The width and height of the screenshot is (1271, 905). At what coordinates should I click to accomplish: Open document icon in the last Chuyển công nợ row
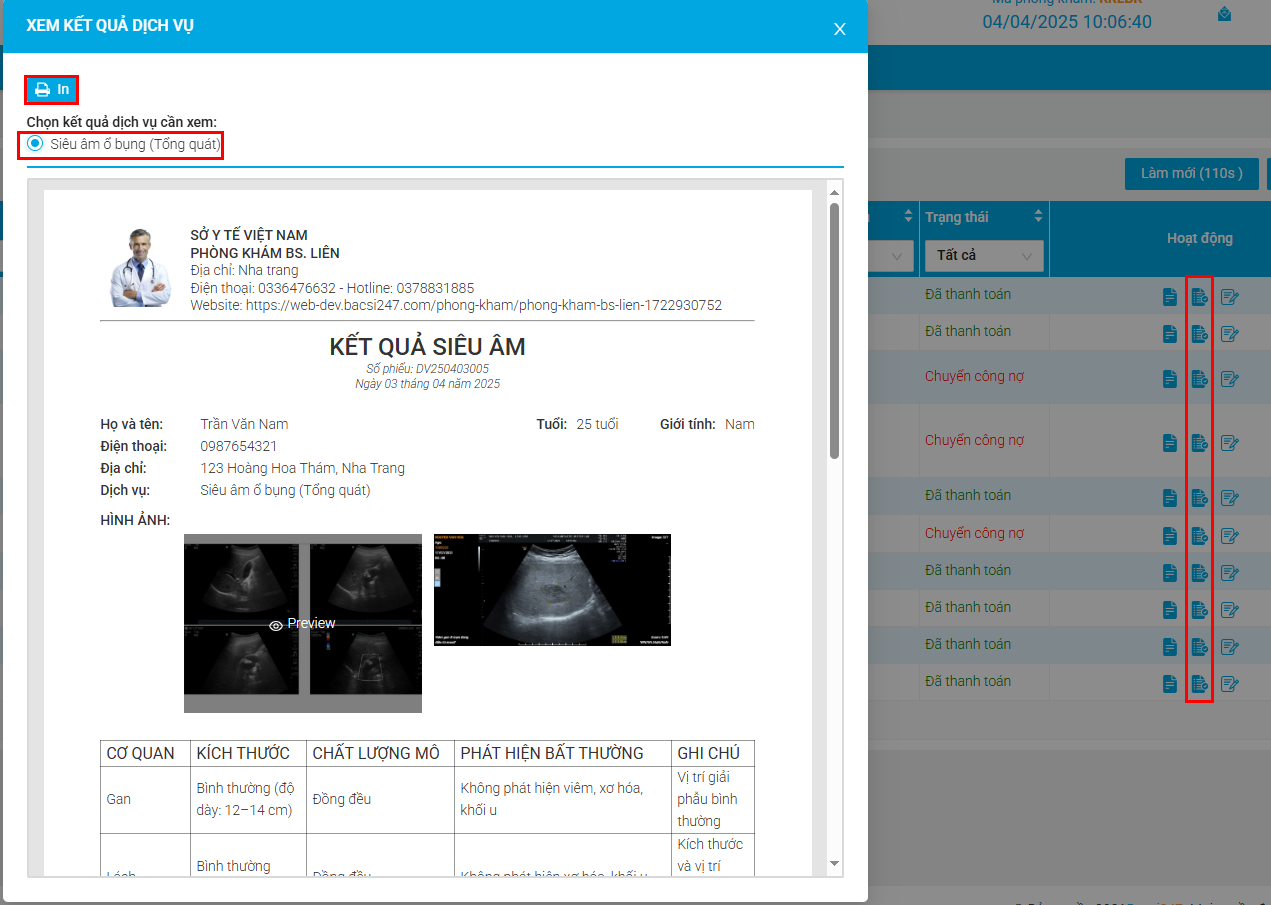coord(1170,536)
